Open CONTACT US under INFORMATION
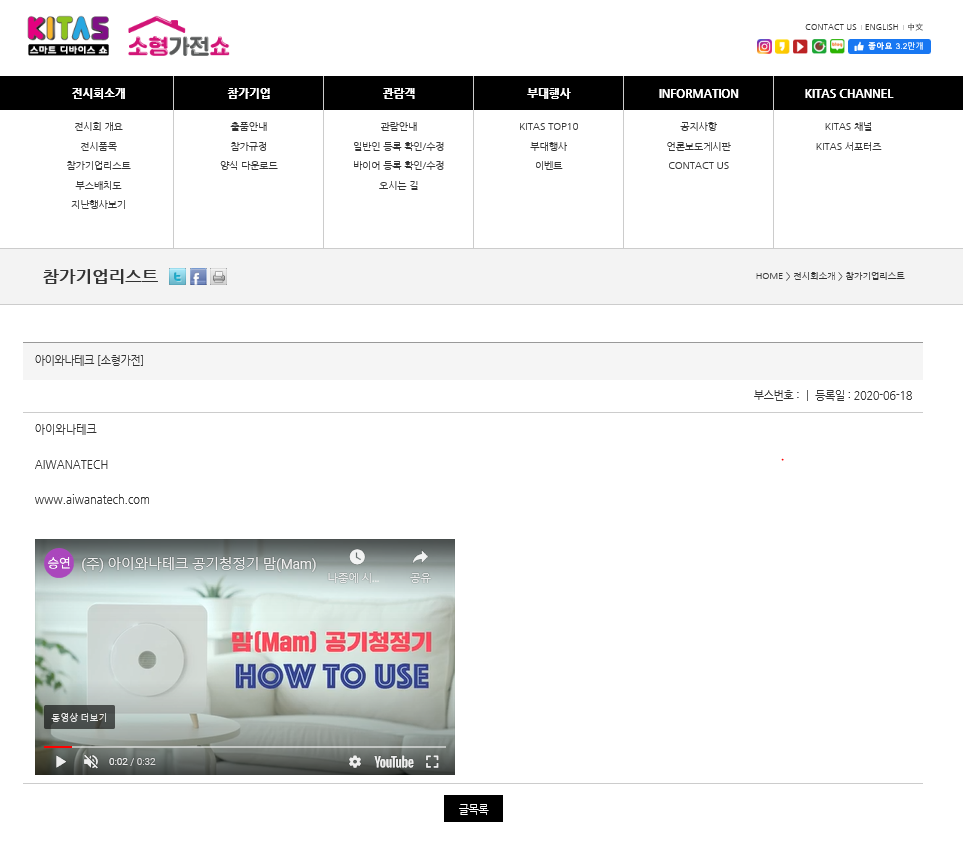The image size is (963, 845). [698, 166]
